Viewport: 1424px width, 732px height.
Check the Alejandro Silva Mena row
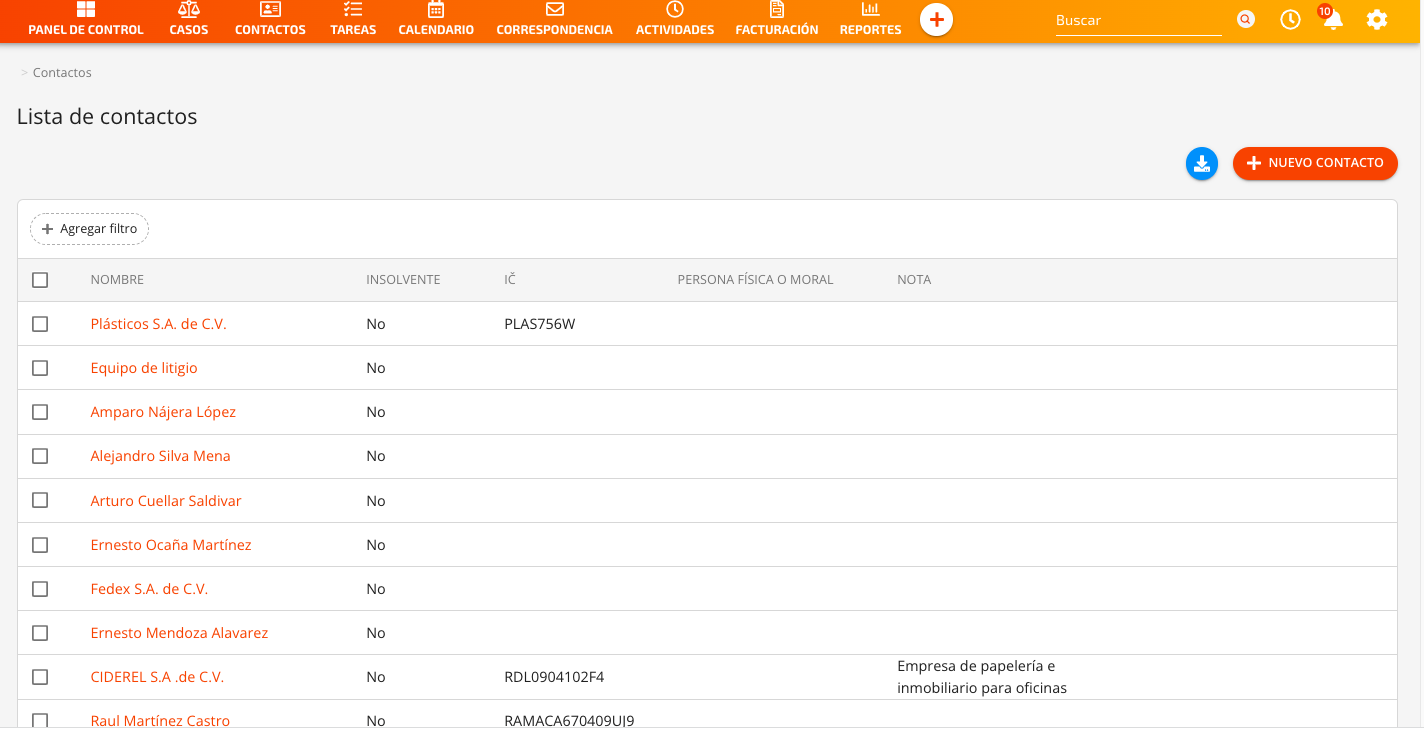click(x=40, y=456)
